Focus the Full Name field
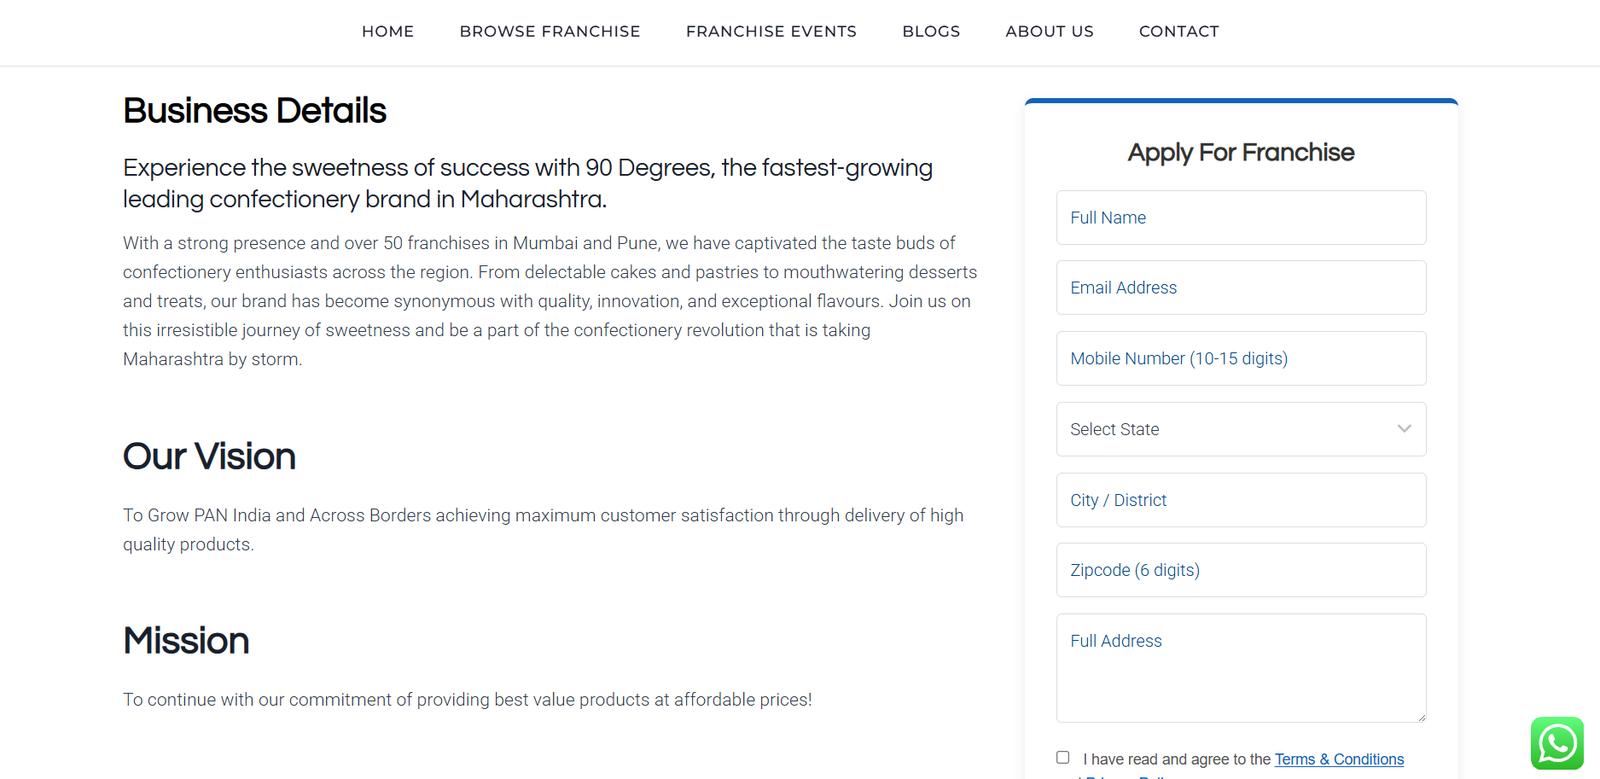The image size is (1600, 779). pos(1240,218)
